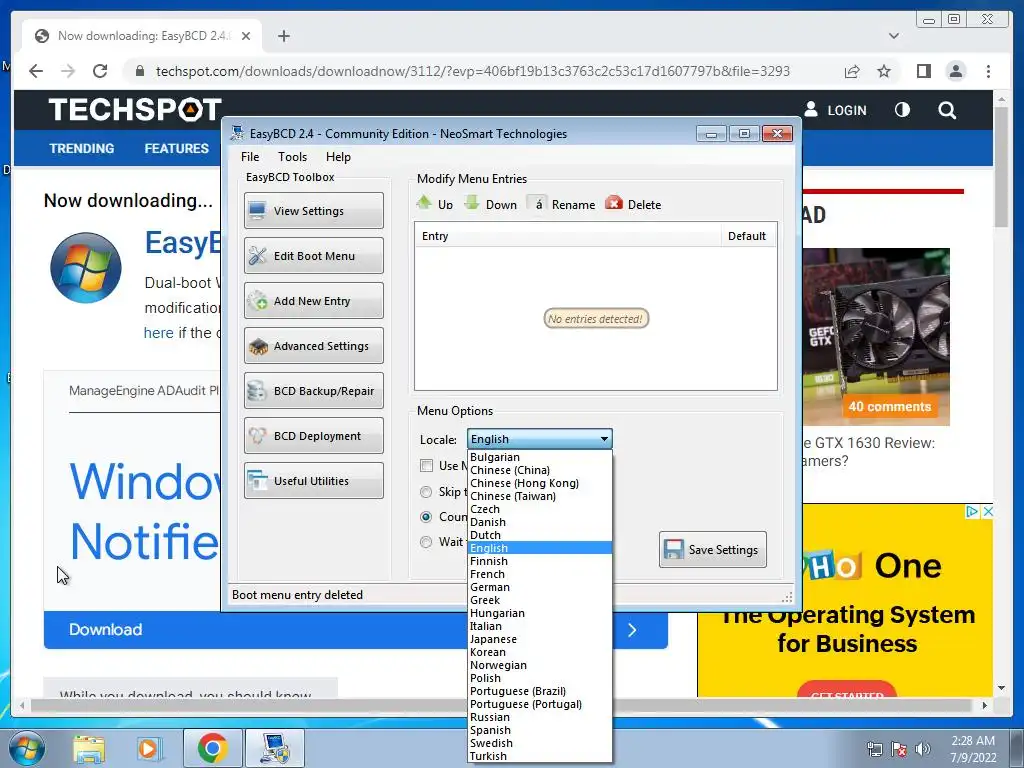Choose Spanish in locale list
Screen dimensions: 1024x768
coord(539,730)
